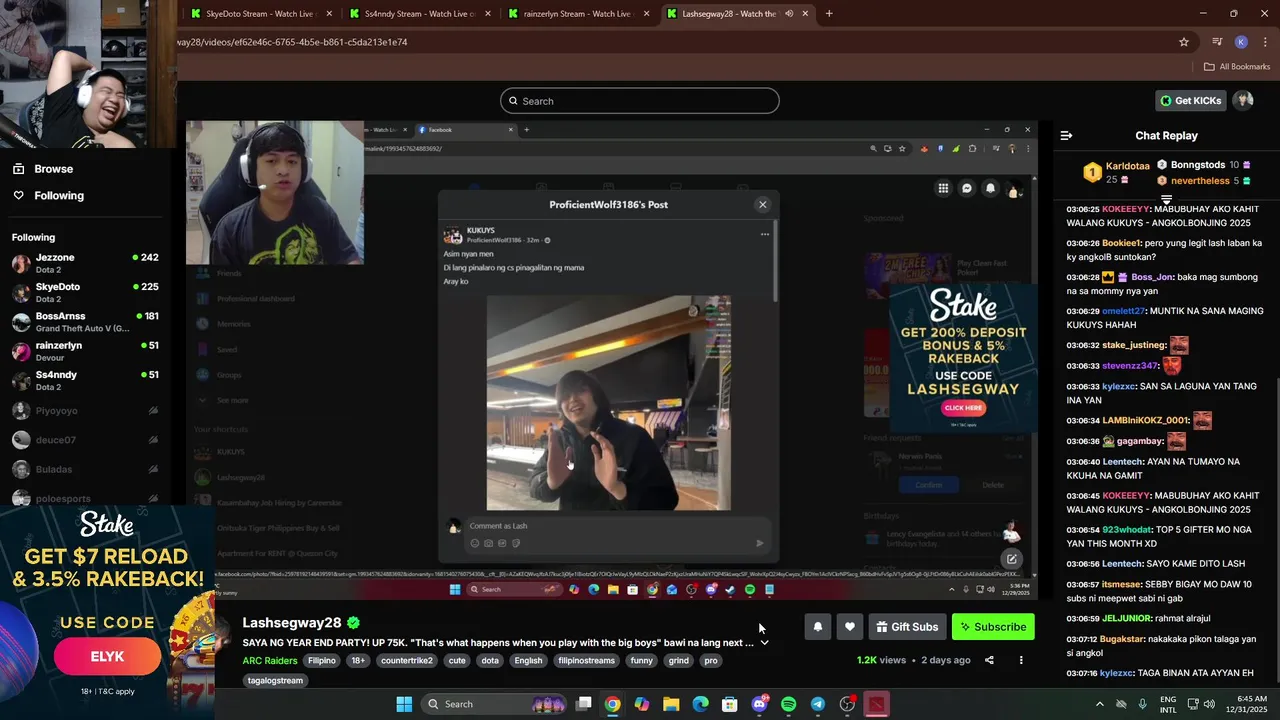Open the media control icon in Chrome toolbar
The width and height of the screenshot is (1280, 720).
coord(1217,42)
